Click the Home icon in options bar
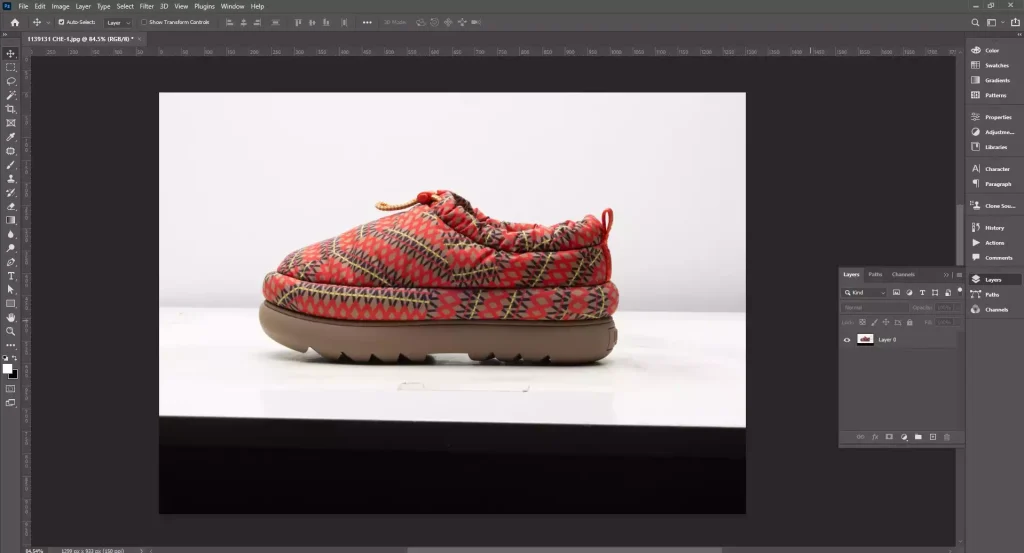Image resolution: width=1024 pixels, height=553 pixels. [14, 22]
